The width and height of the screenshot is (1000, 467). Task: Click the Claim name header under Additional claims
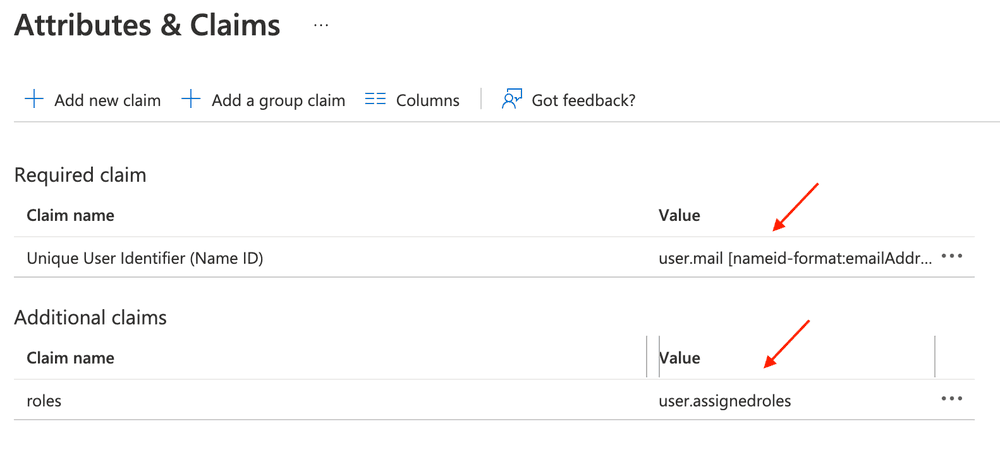tap(70, 358)
